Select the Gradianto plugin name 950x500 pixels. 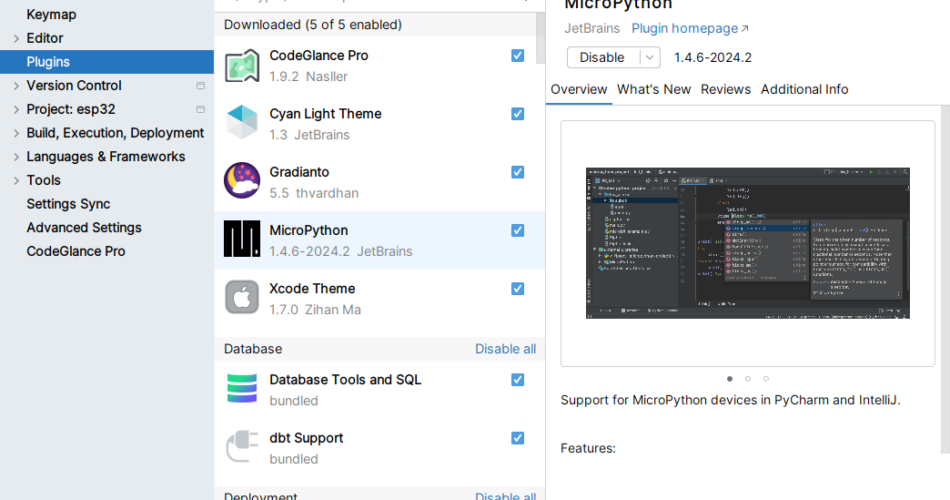pyautogui.click(x=299, y=172)
